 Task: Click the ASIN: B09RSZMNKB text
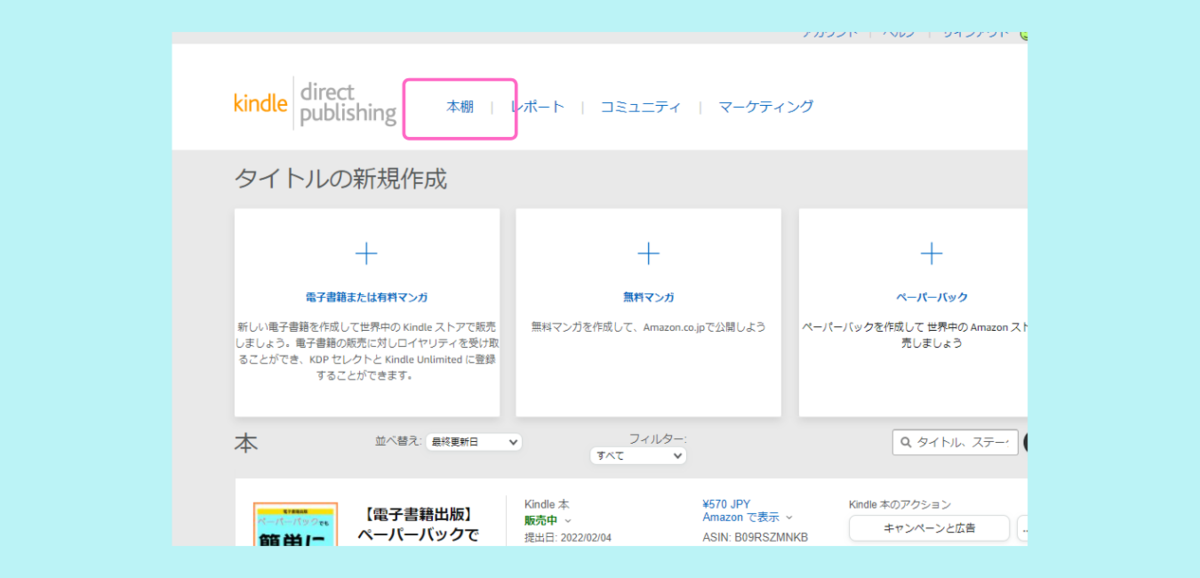(x=755, y=538)
